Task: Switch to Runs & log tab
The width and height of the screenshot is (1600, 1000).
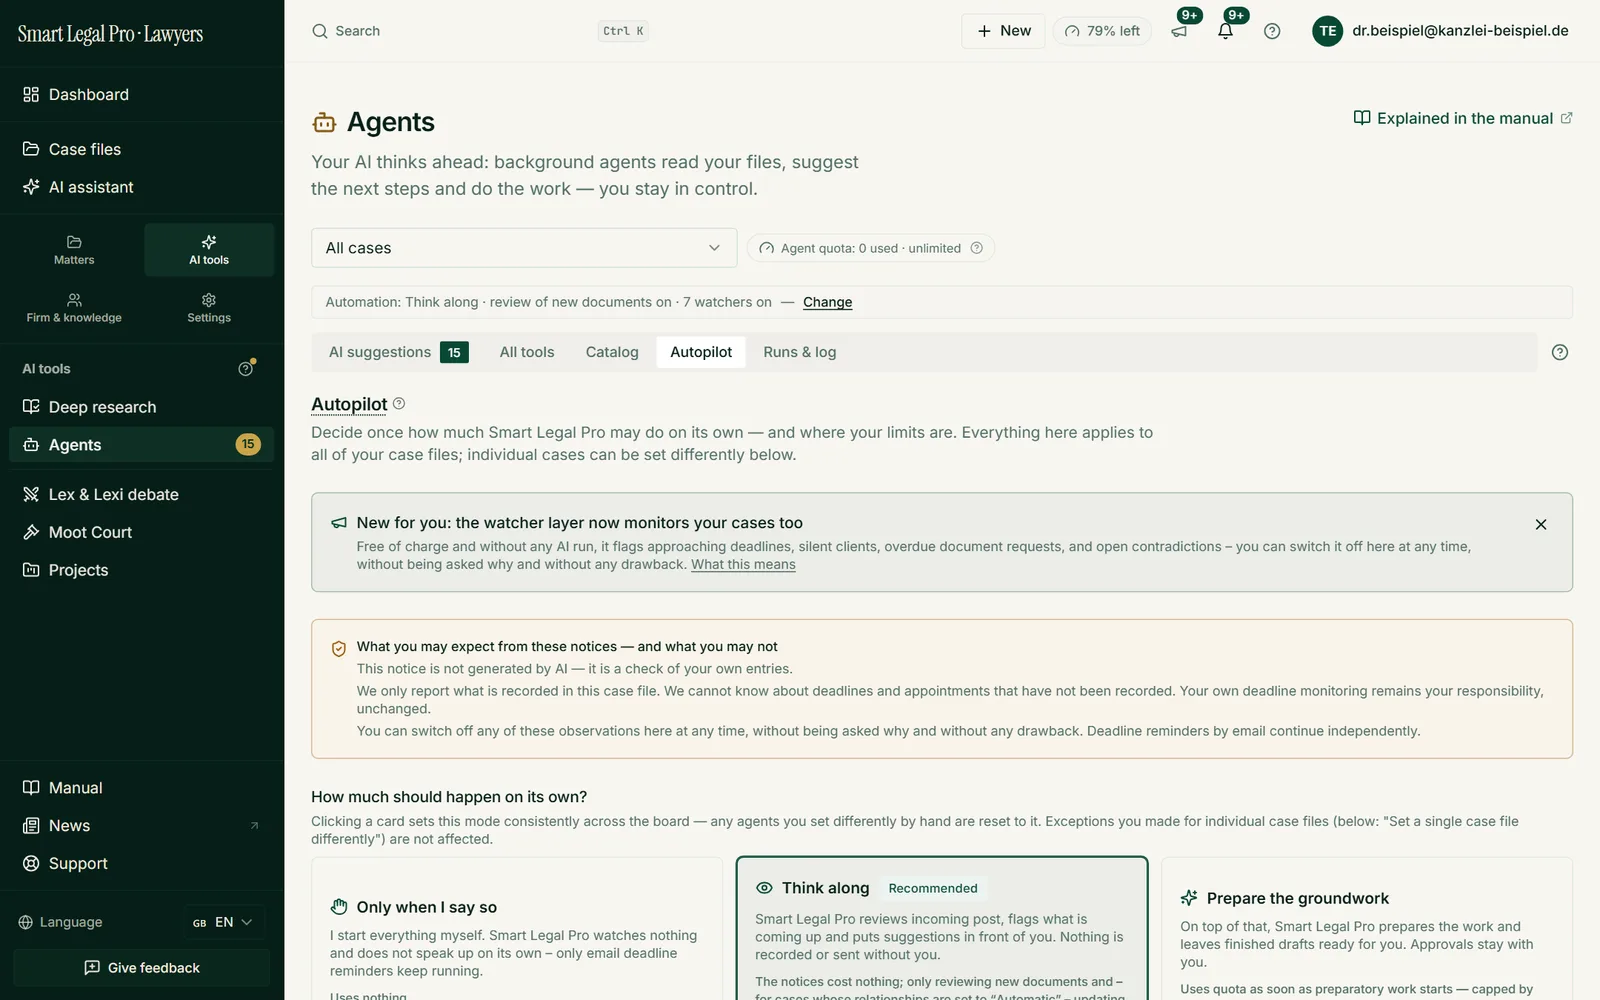Action: 799,352
